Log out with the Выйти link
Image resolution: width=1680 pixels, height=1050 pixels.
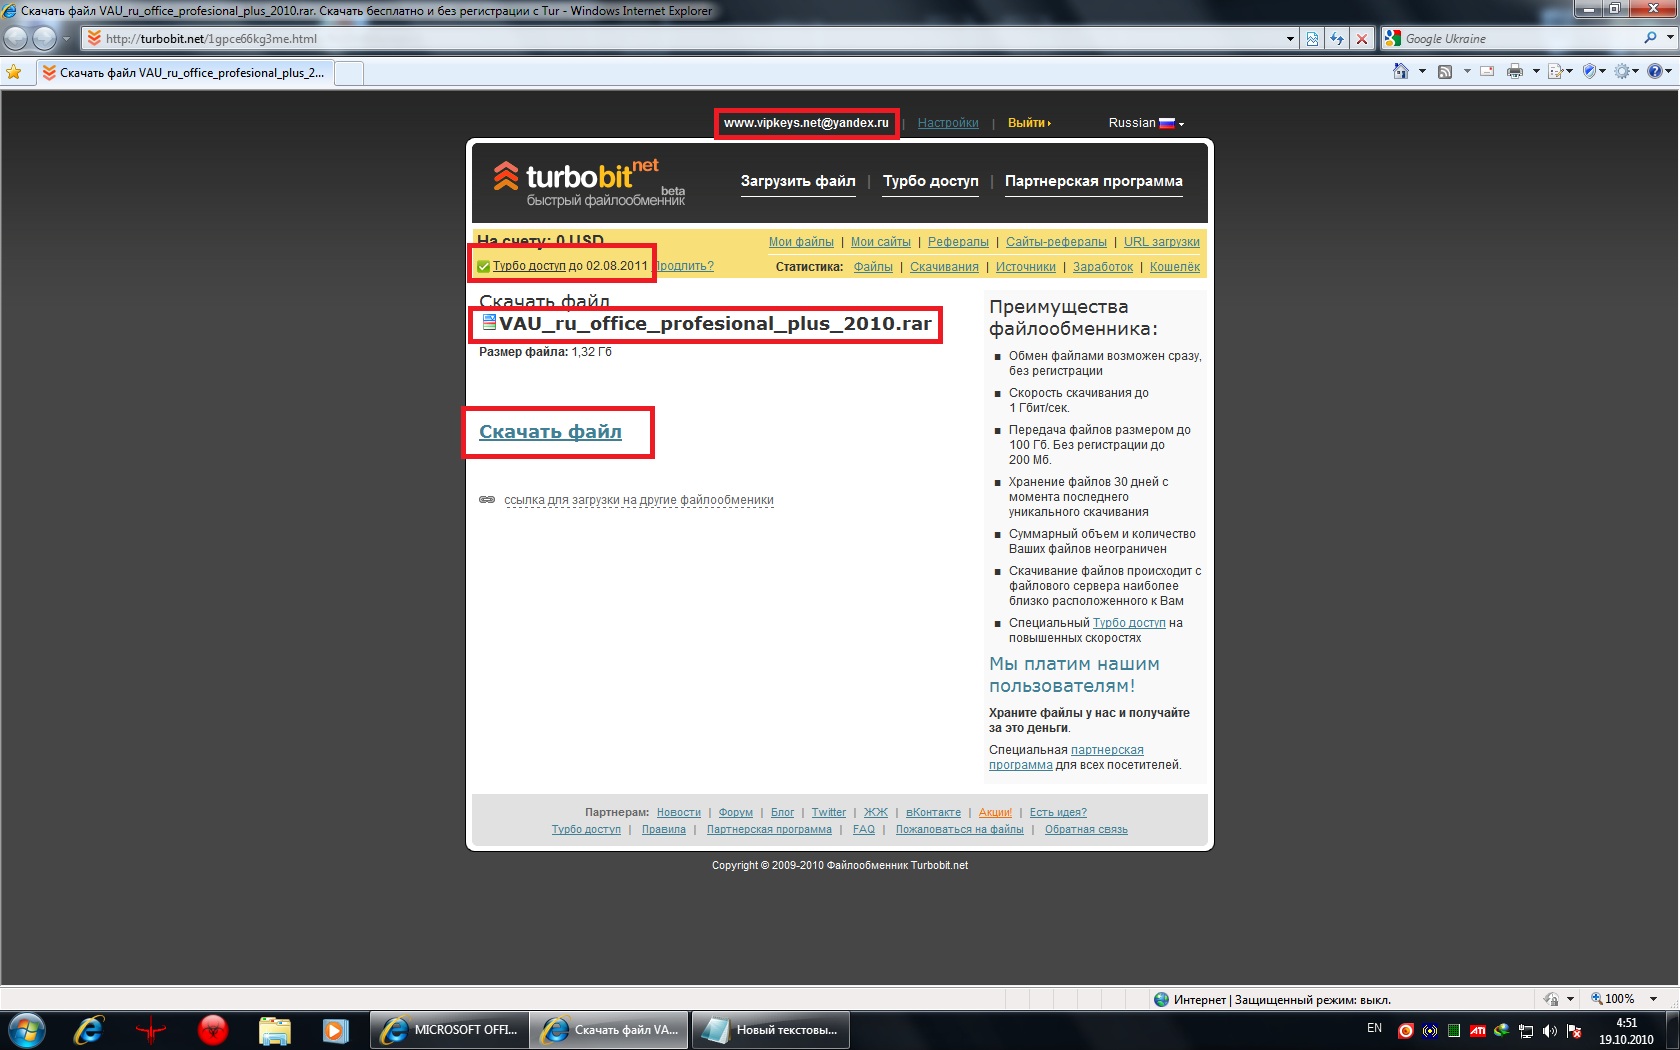click(x=1029, y=123)
